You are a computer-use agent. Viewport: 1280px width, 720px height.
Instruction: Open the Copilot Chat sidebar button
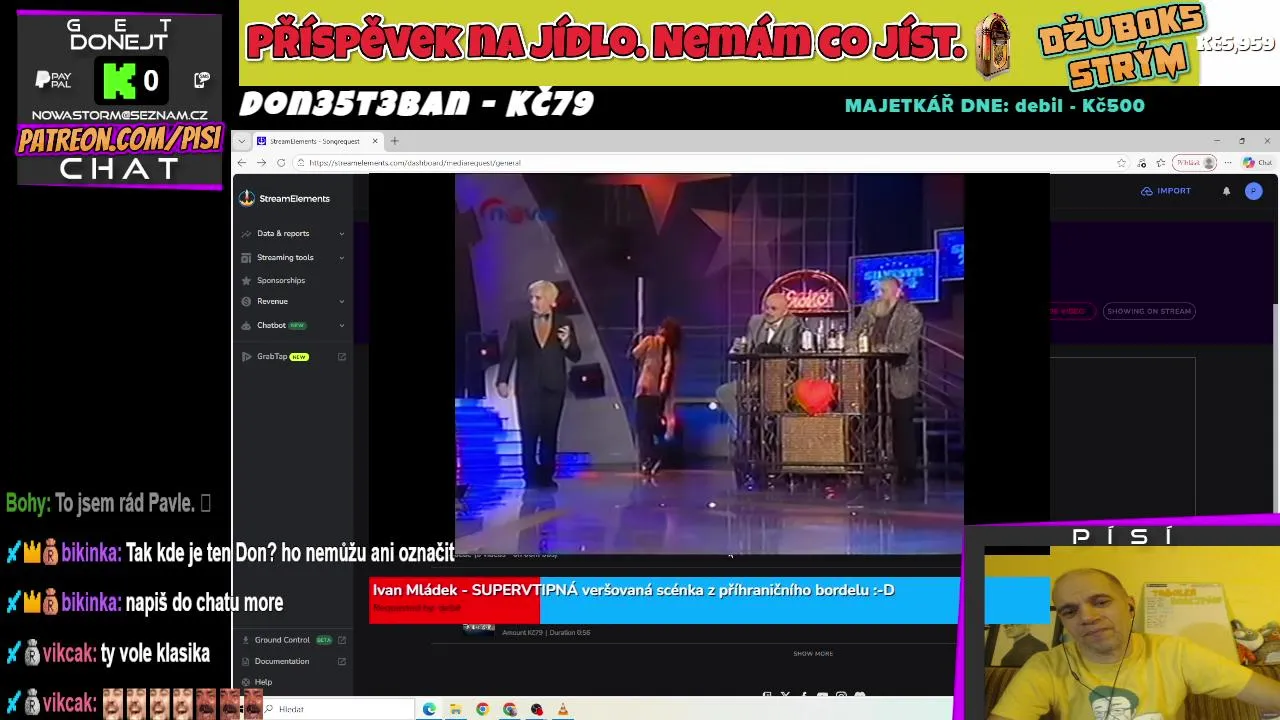coord(1257,163)
